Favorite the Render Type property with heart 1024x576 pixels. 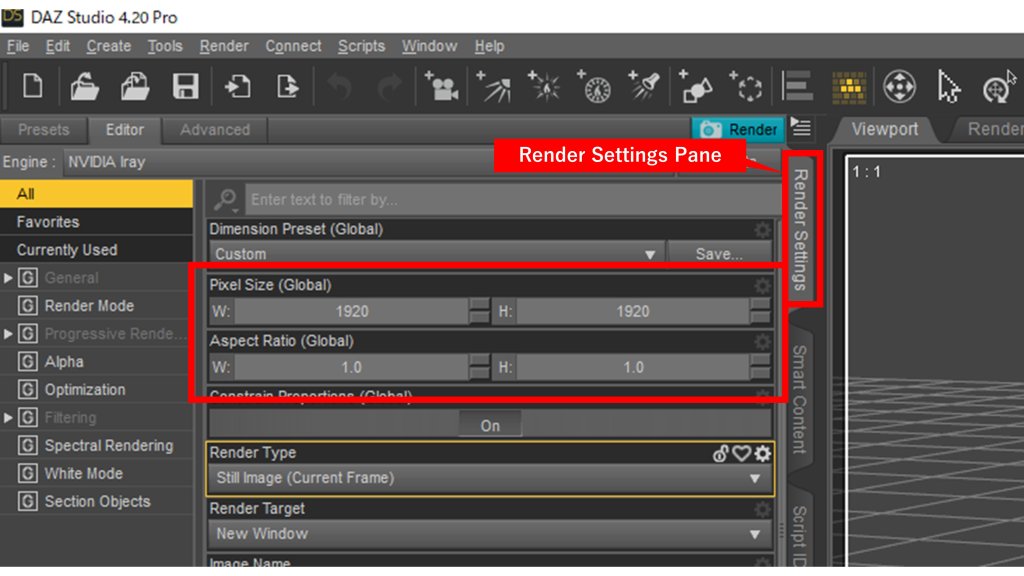[x=741, y=453]
